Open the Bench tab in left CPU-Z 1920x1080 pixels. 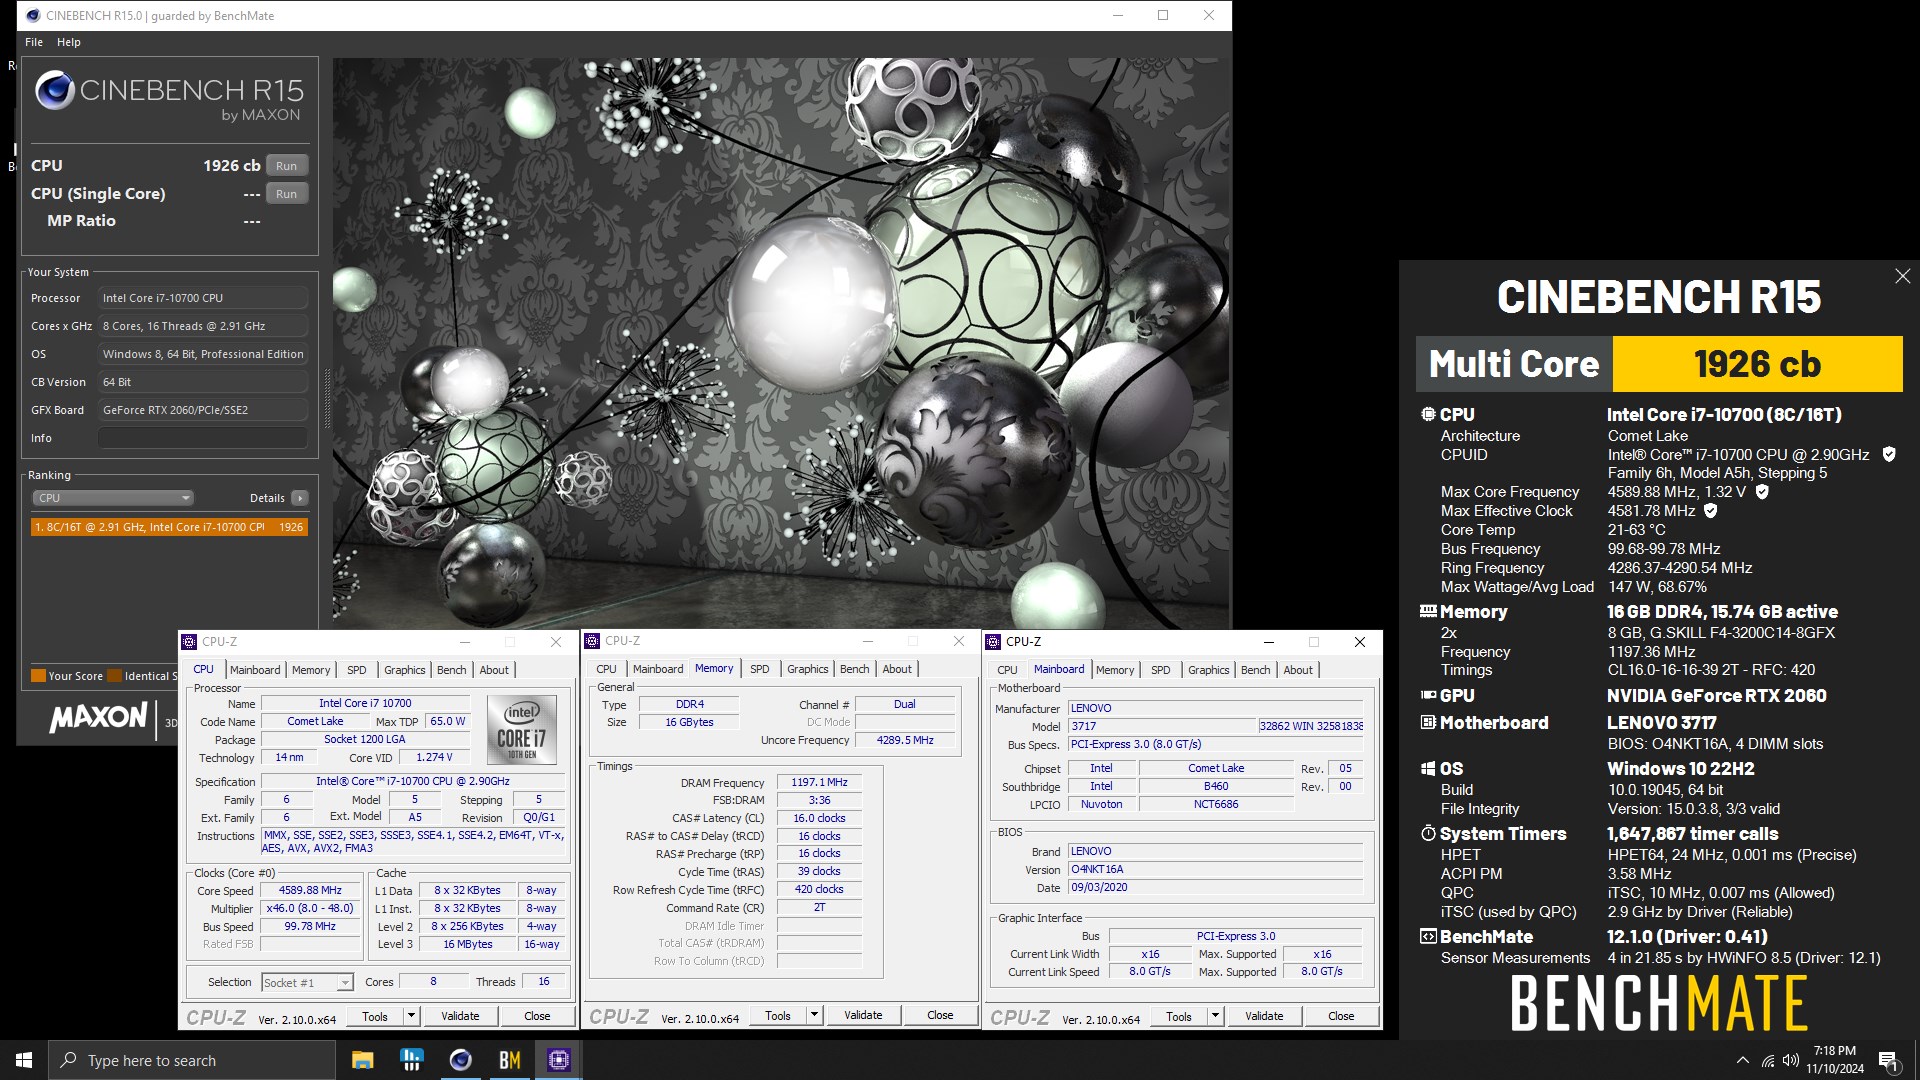pos(452,670)
